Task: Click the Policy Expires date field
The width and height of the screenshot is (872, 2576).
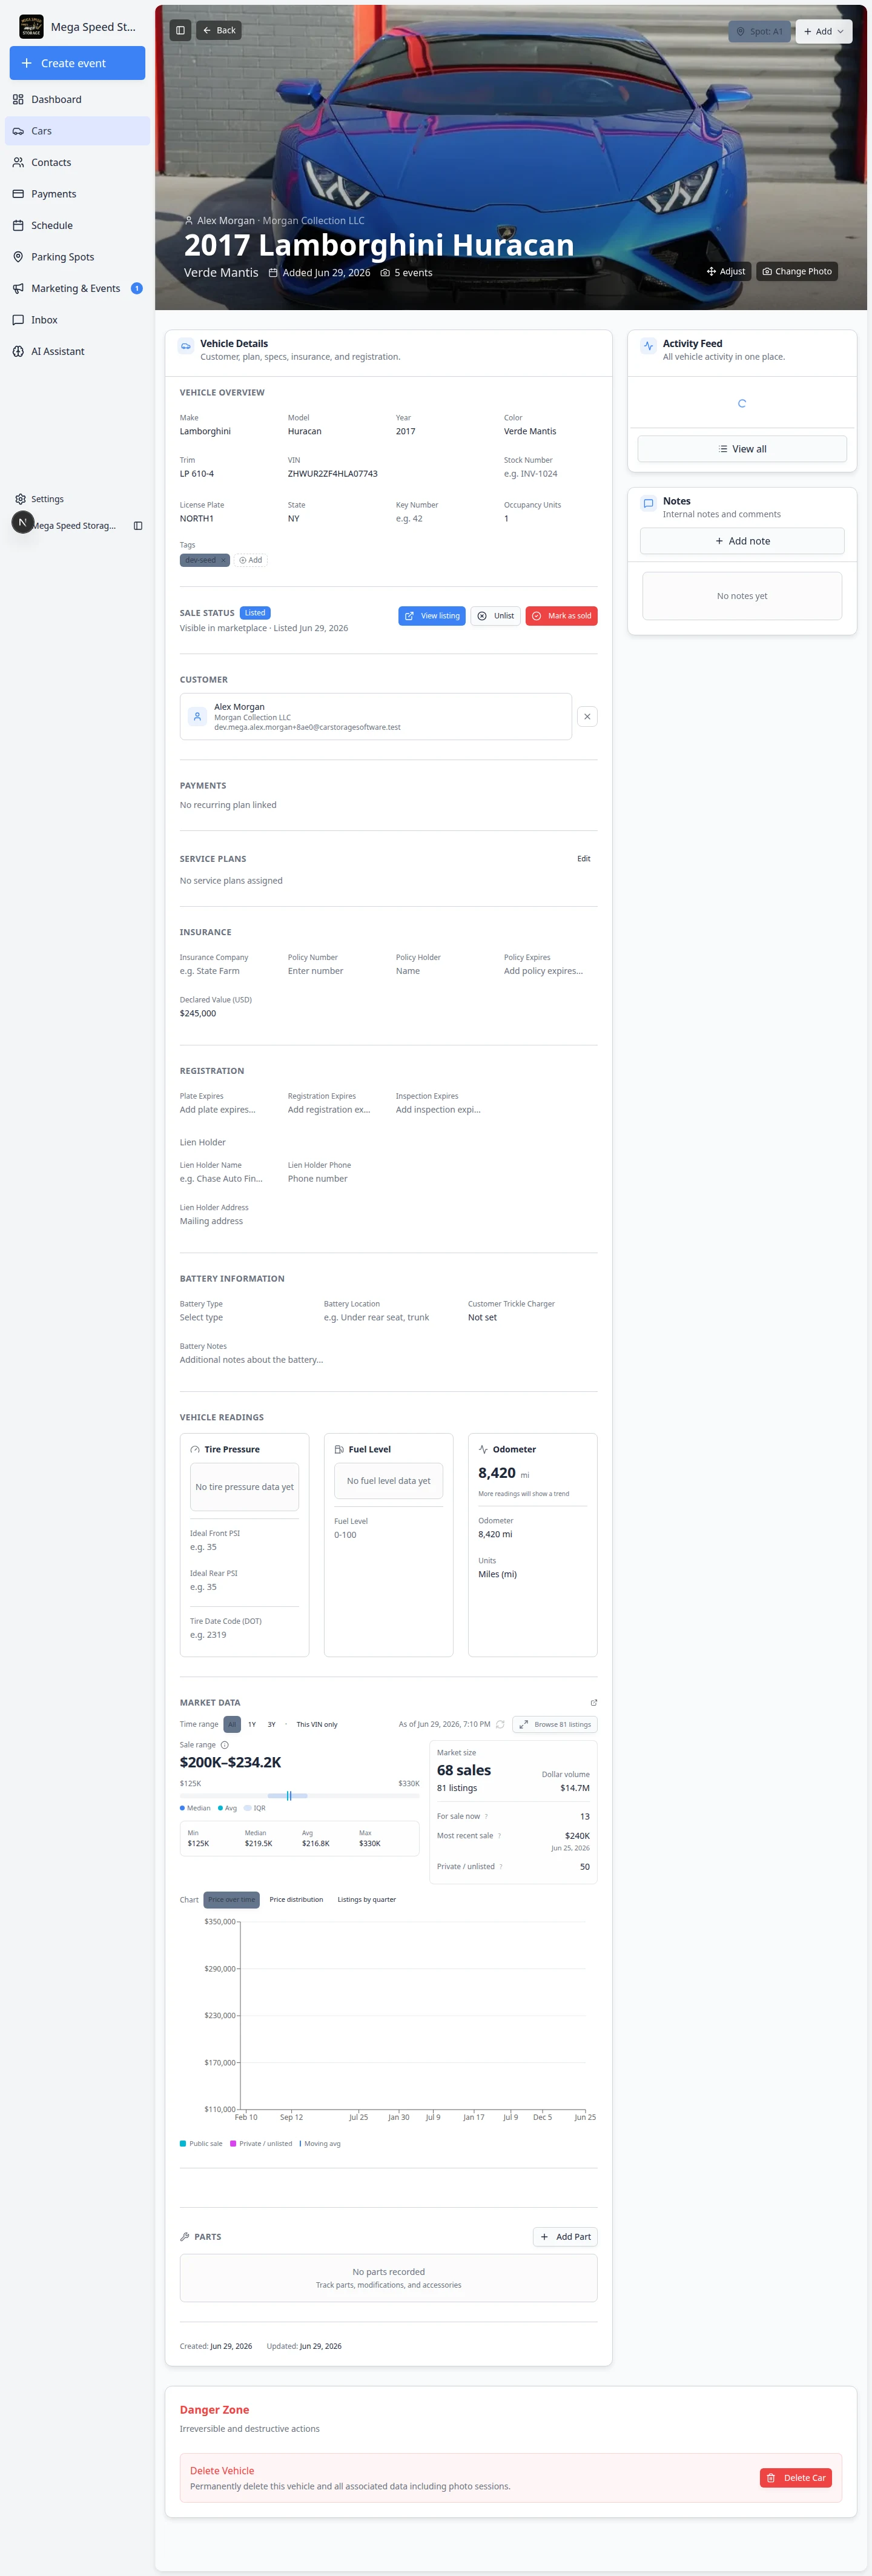Action: 549,971
